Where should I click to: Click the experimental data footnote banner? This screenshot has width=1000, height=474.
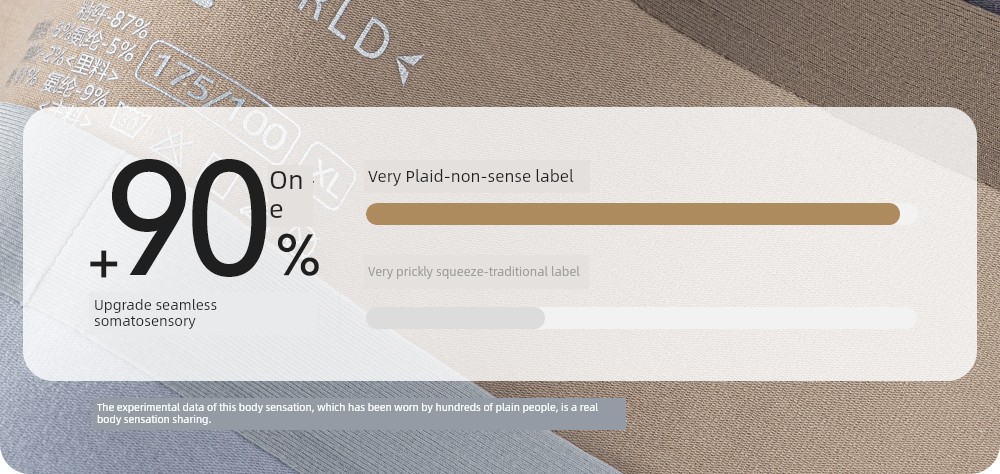[359, 413]
